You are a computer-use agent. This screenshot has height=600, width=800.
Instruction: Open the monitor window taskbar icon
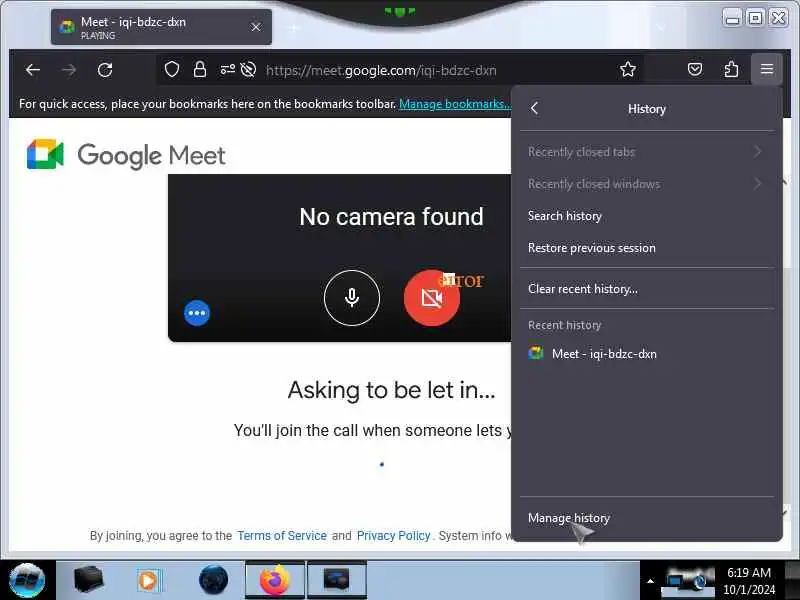(x=336, y=580)
